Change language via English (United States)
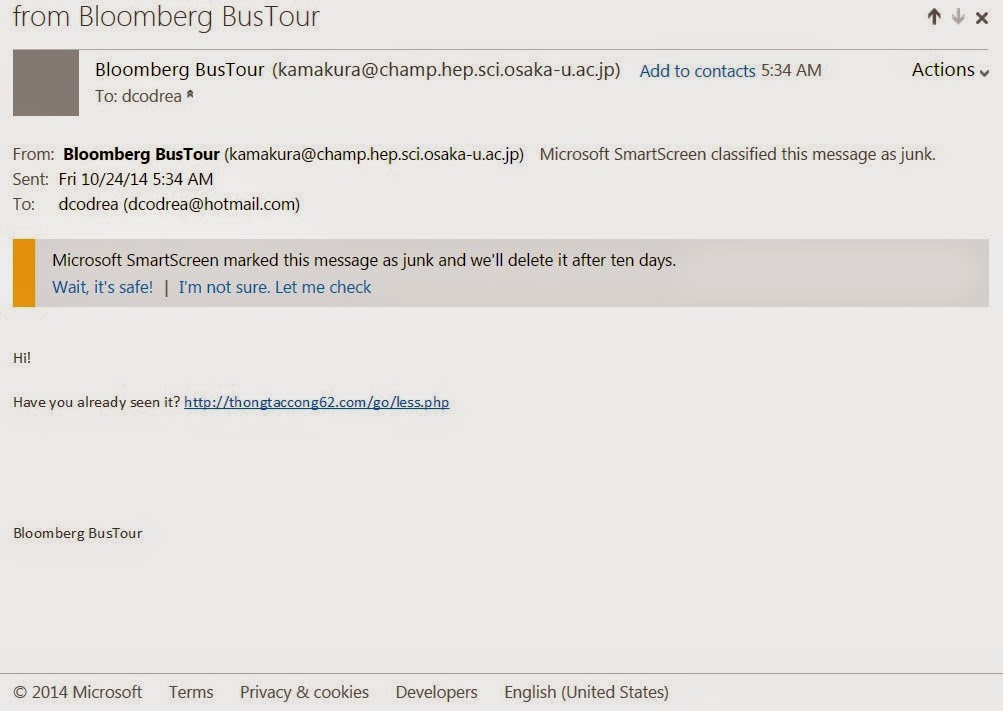Image resolution: width=1003 pixels, height=711 pixels. coord(586,692)
